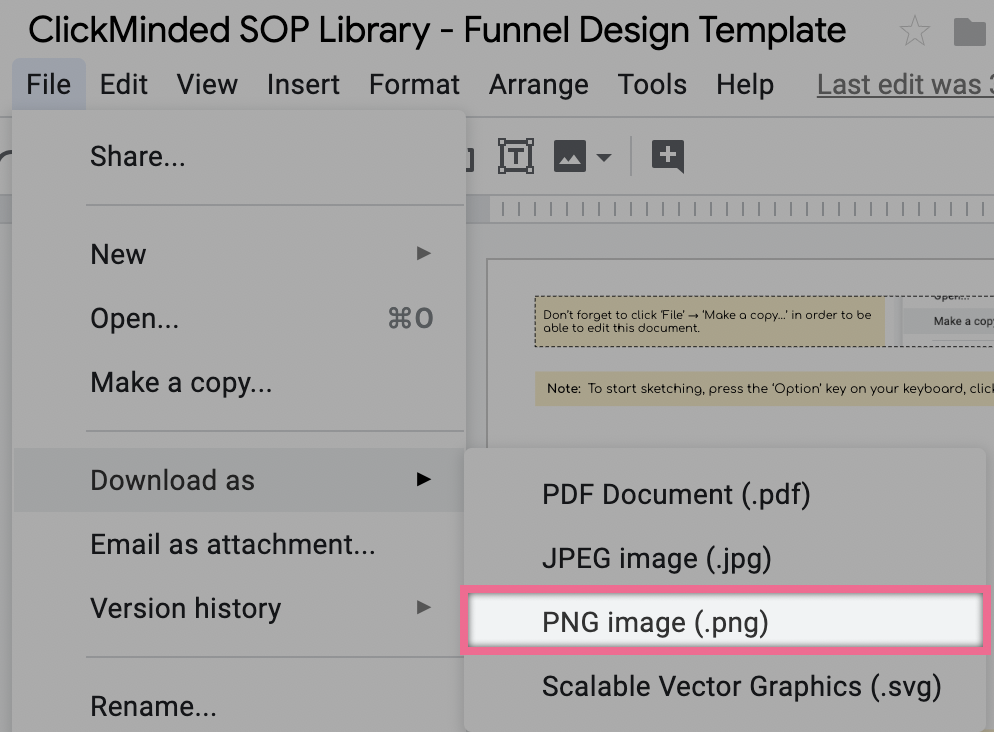
Task: Click the move-to-folder icon
Action: click(969, 33)
